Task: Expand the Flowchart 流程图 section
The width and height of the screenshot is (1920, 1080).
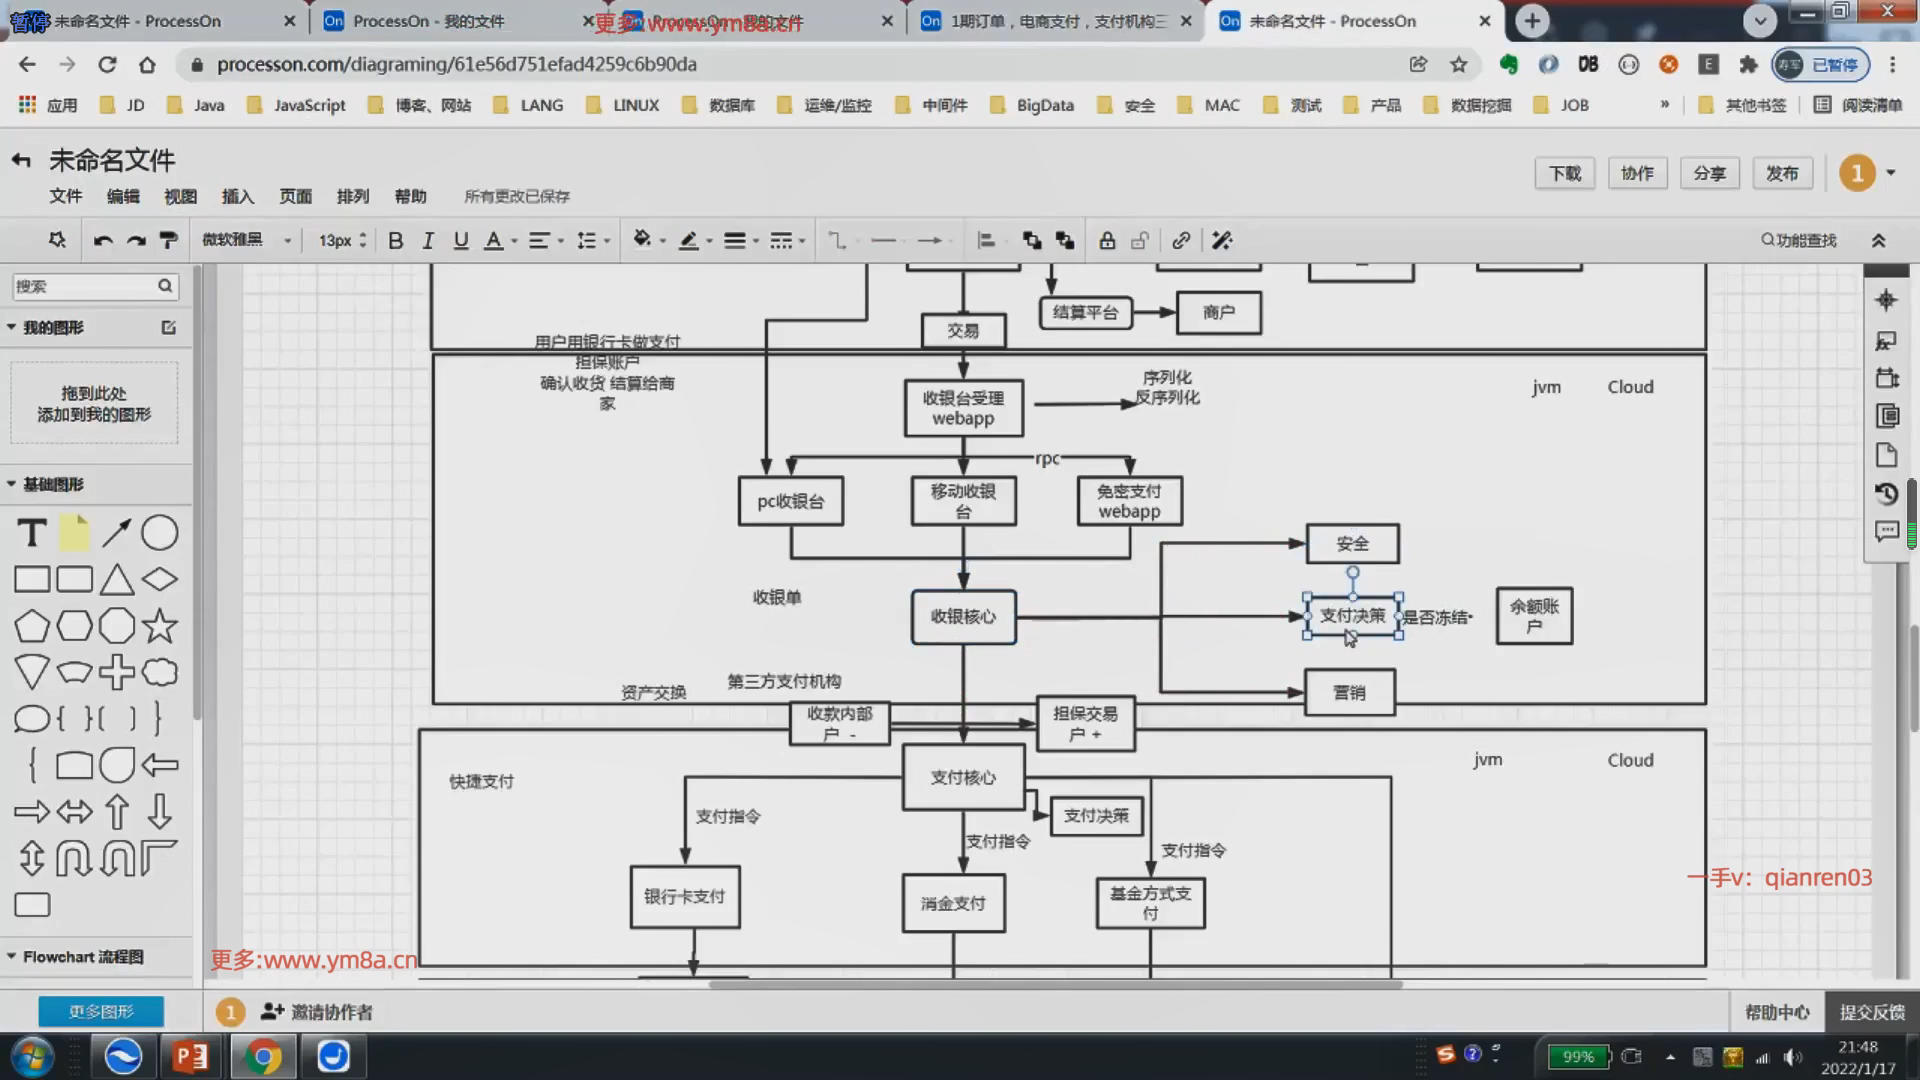Action: click(82, 957)
